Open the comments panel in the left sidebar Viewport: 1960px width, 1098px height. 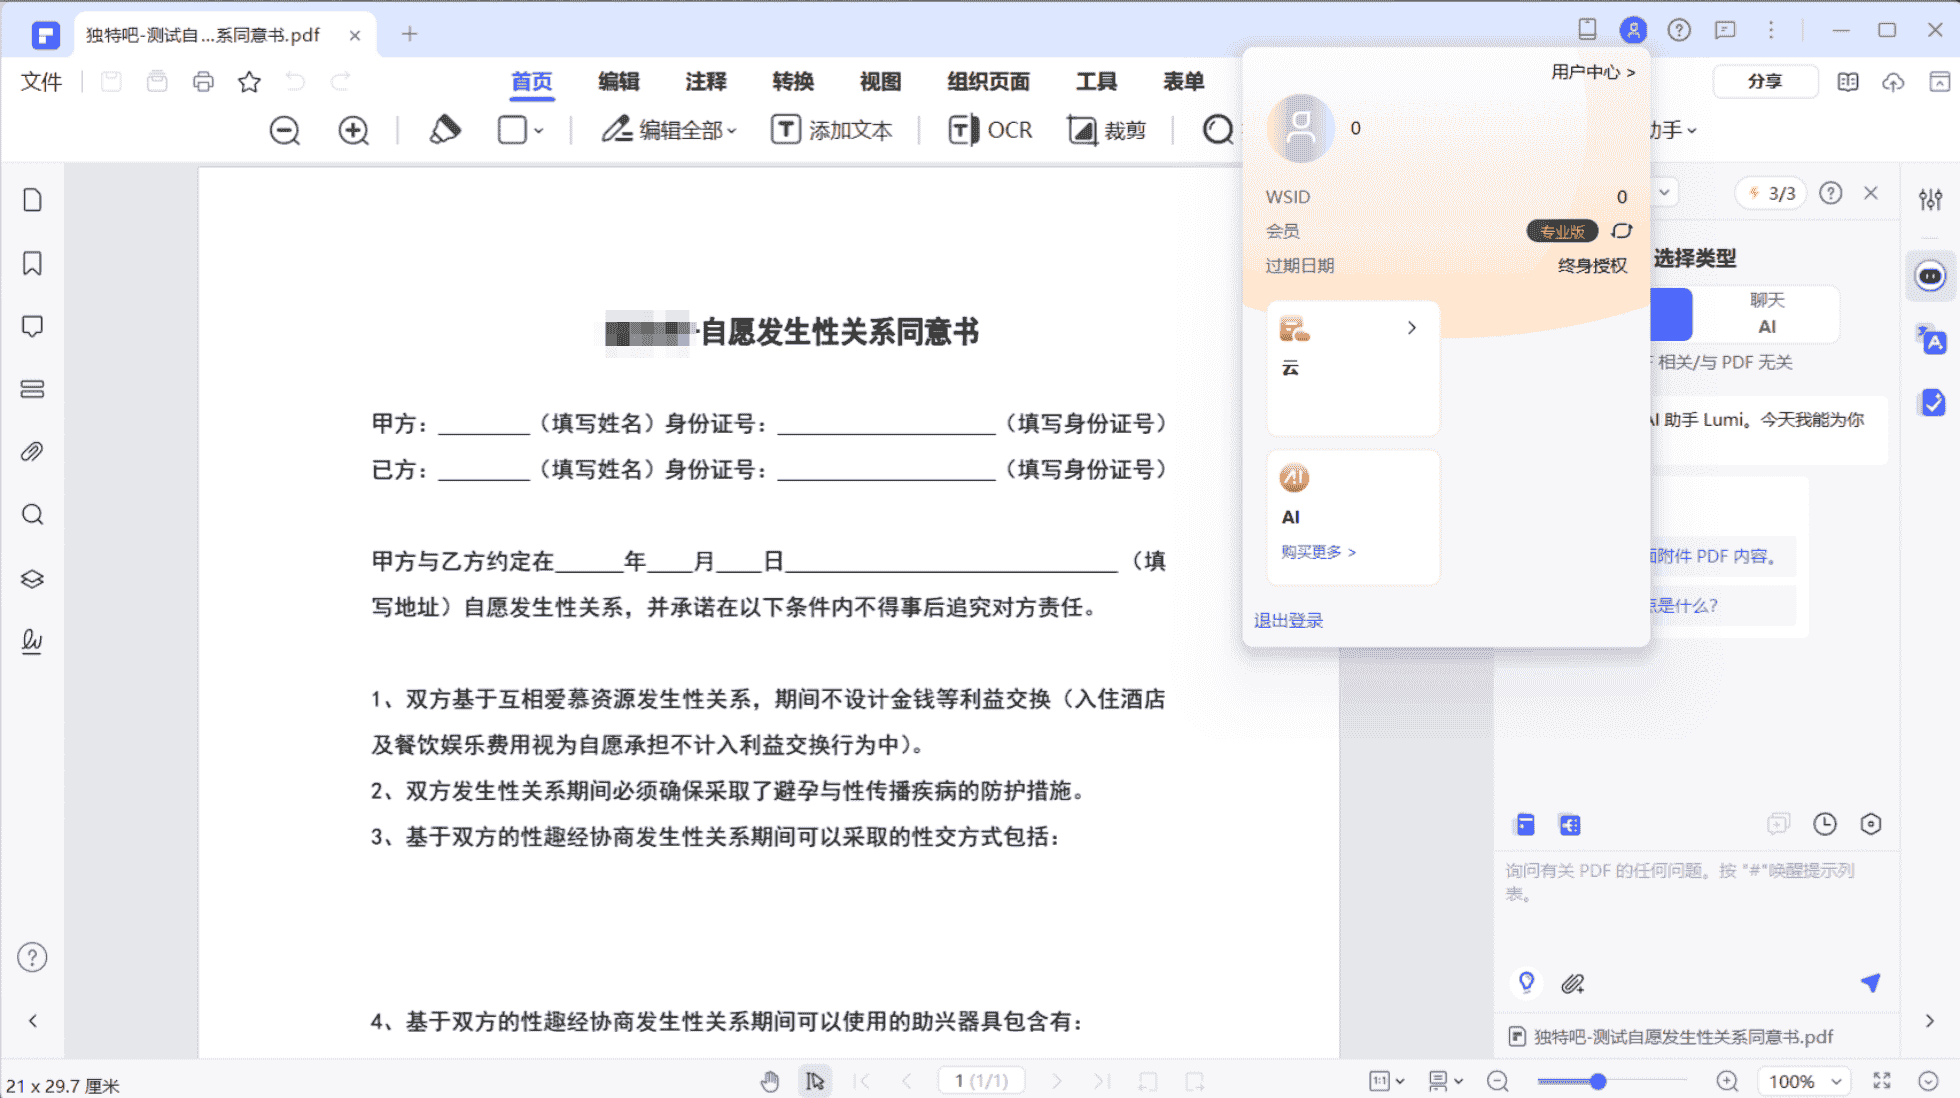pos(32,325)
